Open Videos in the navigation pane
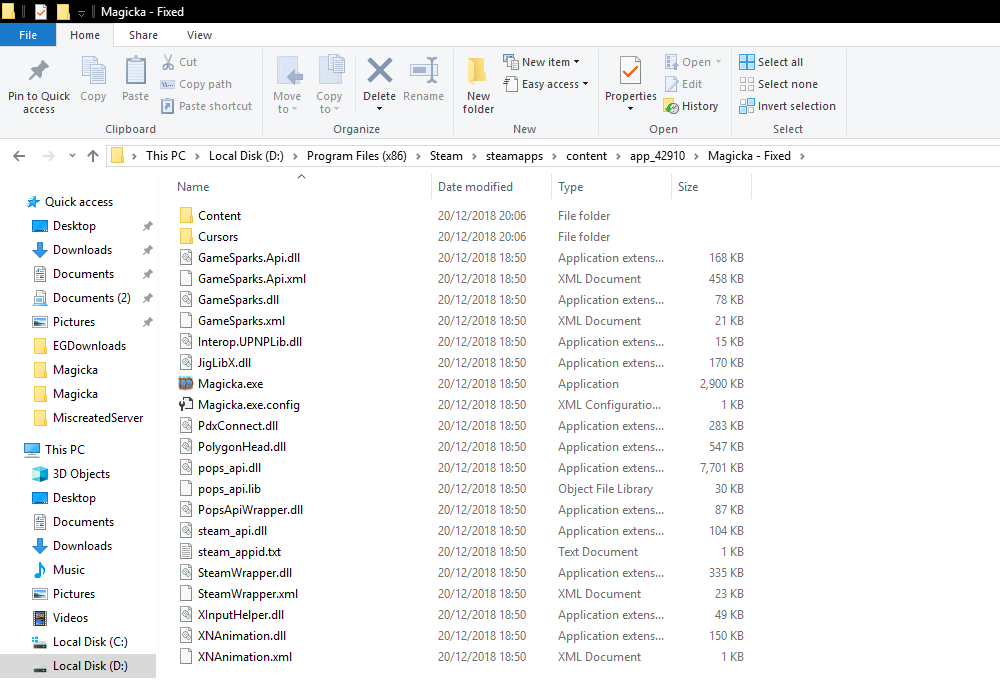This screenshot has height=680, width=1000. click(x=70, y=617)
